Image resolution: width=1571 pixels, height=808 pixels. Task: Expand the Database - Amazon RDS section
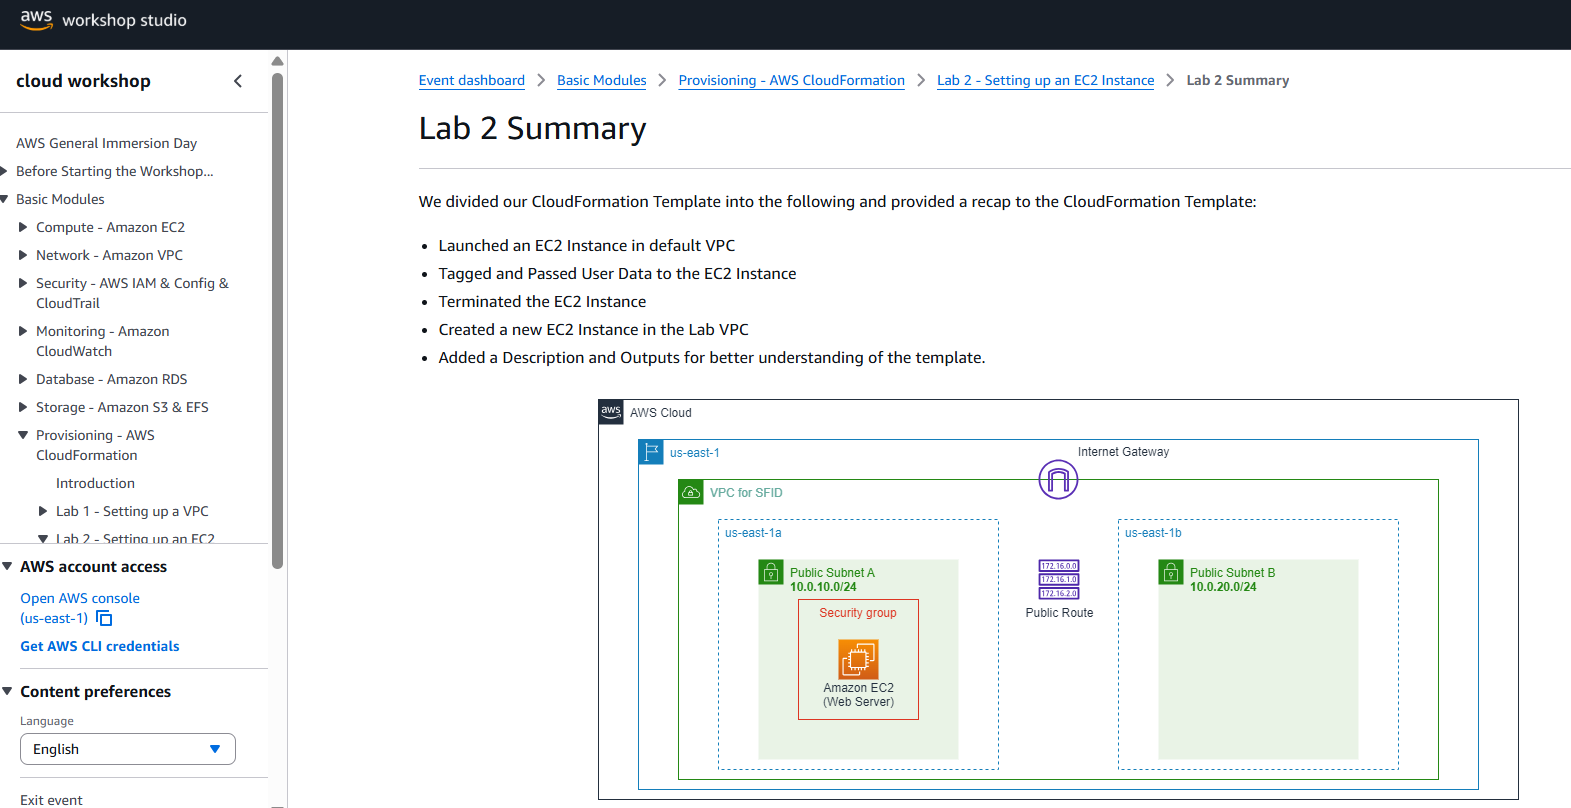(x=23, y=379)
